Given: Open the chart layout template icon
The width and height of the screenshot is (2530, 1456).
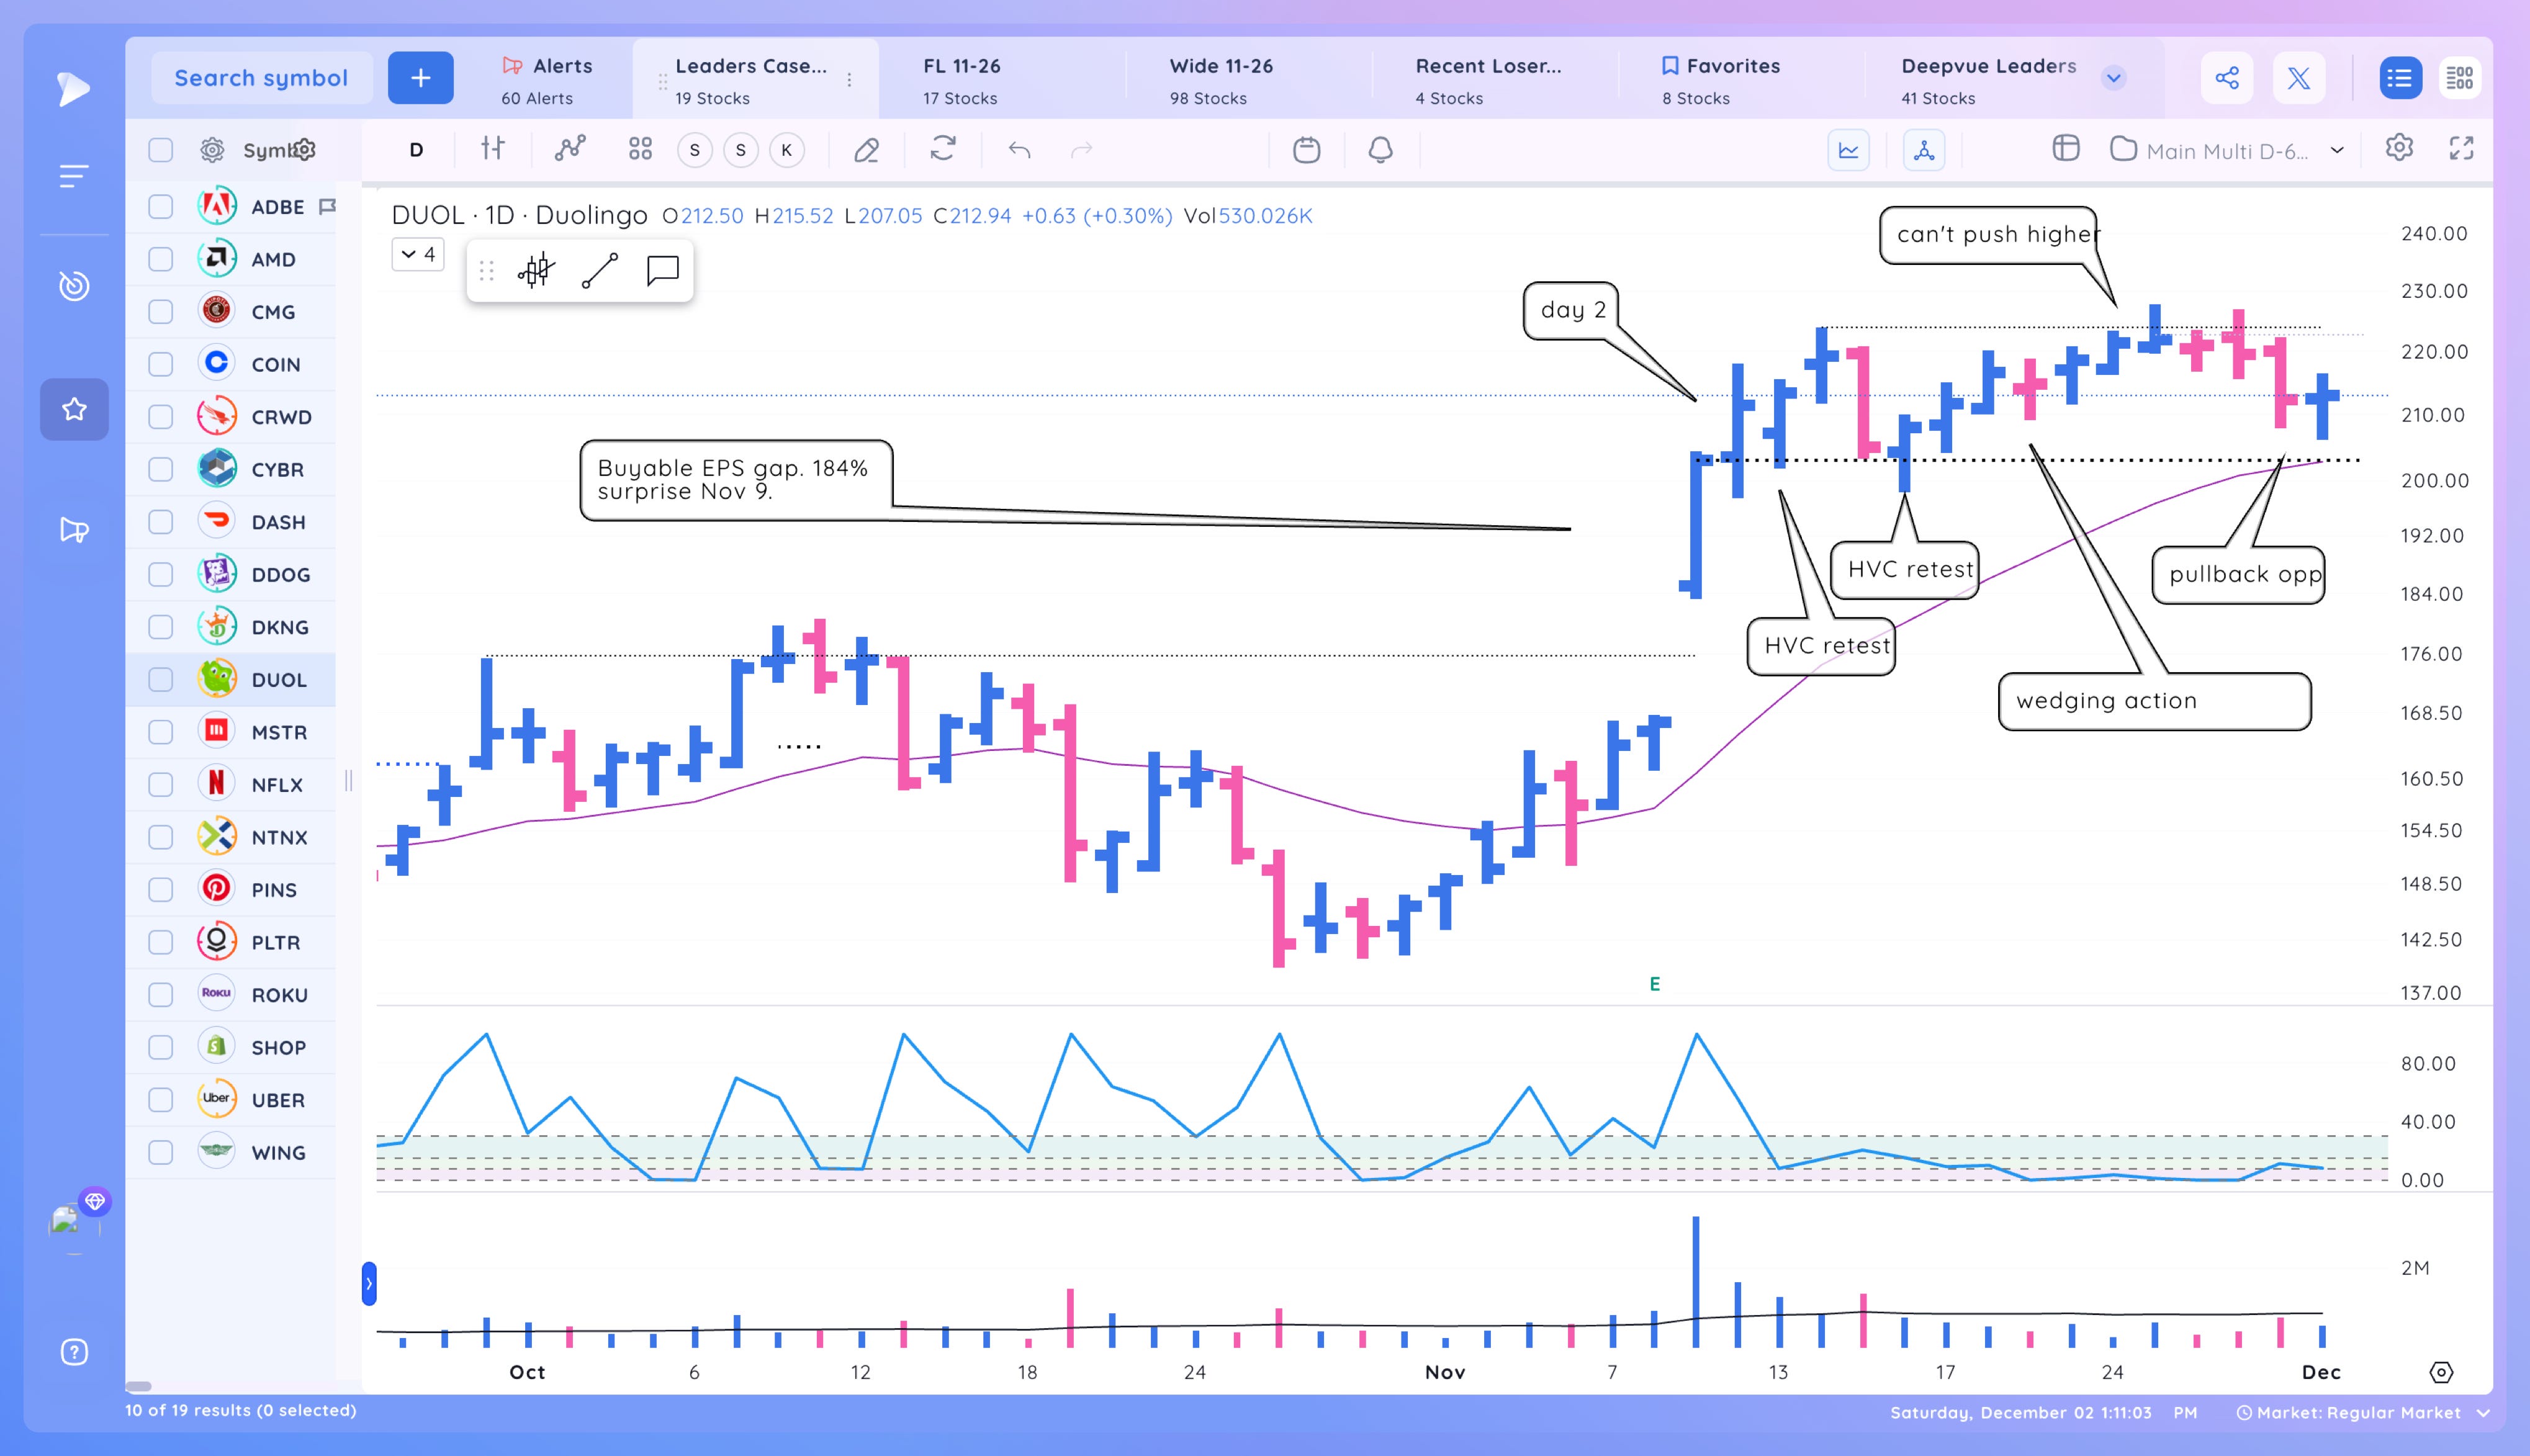Looking at the screenshot, I should tap(2066, 149).
